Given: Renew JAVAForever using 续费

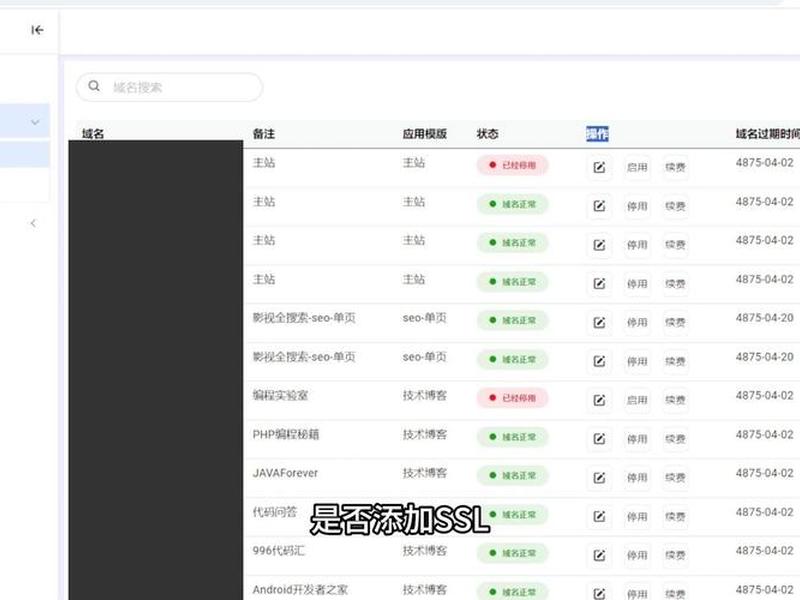Looking at the screenshot, I should (675, 478).
